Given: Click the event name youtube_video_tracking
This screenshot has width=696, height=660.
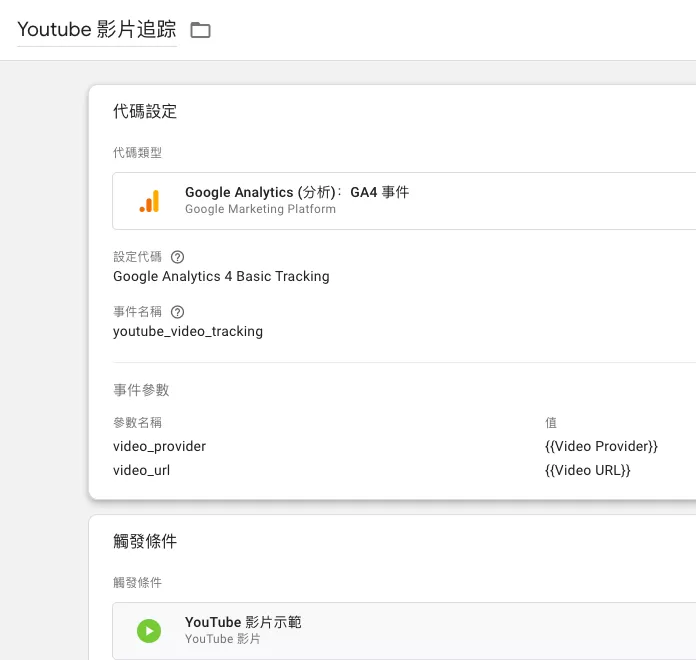Looking at the screenshot, I should point(188,332).
